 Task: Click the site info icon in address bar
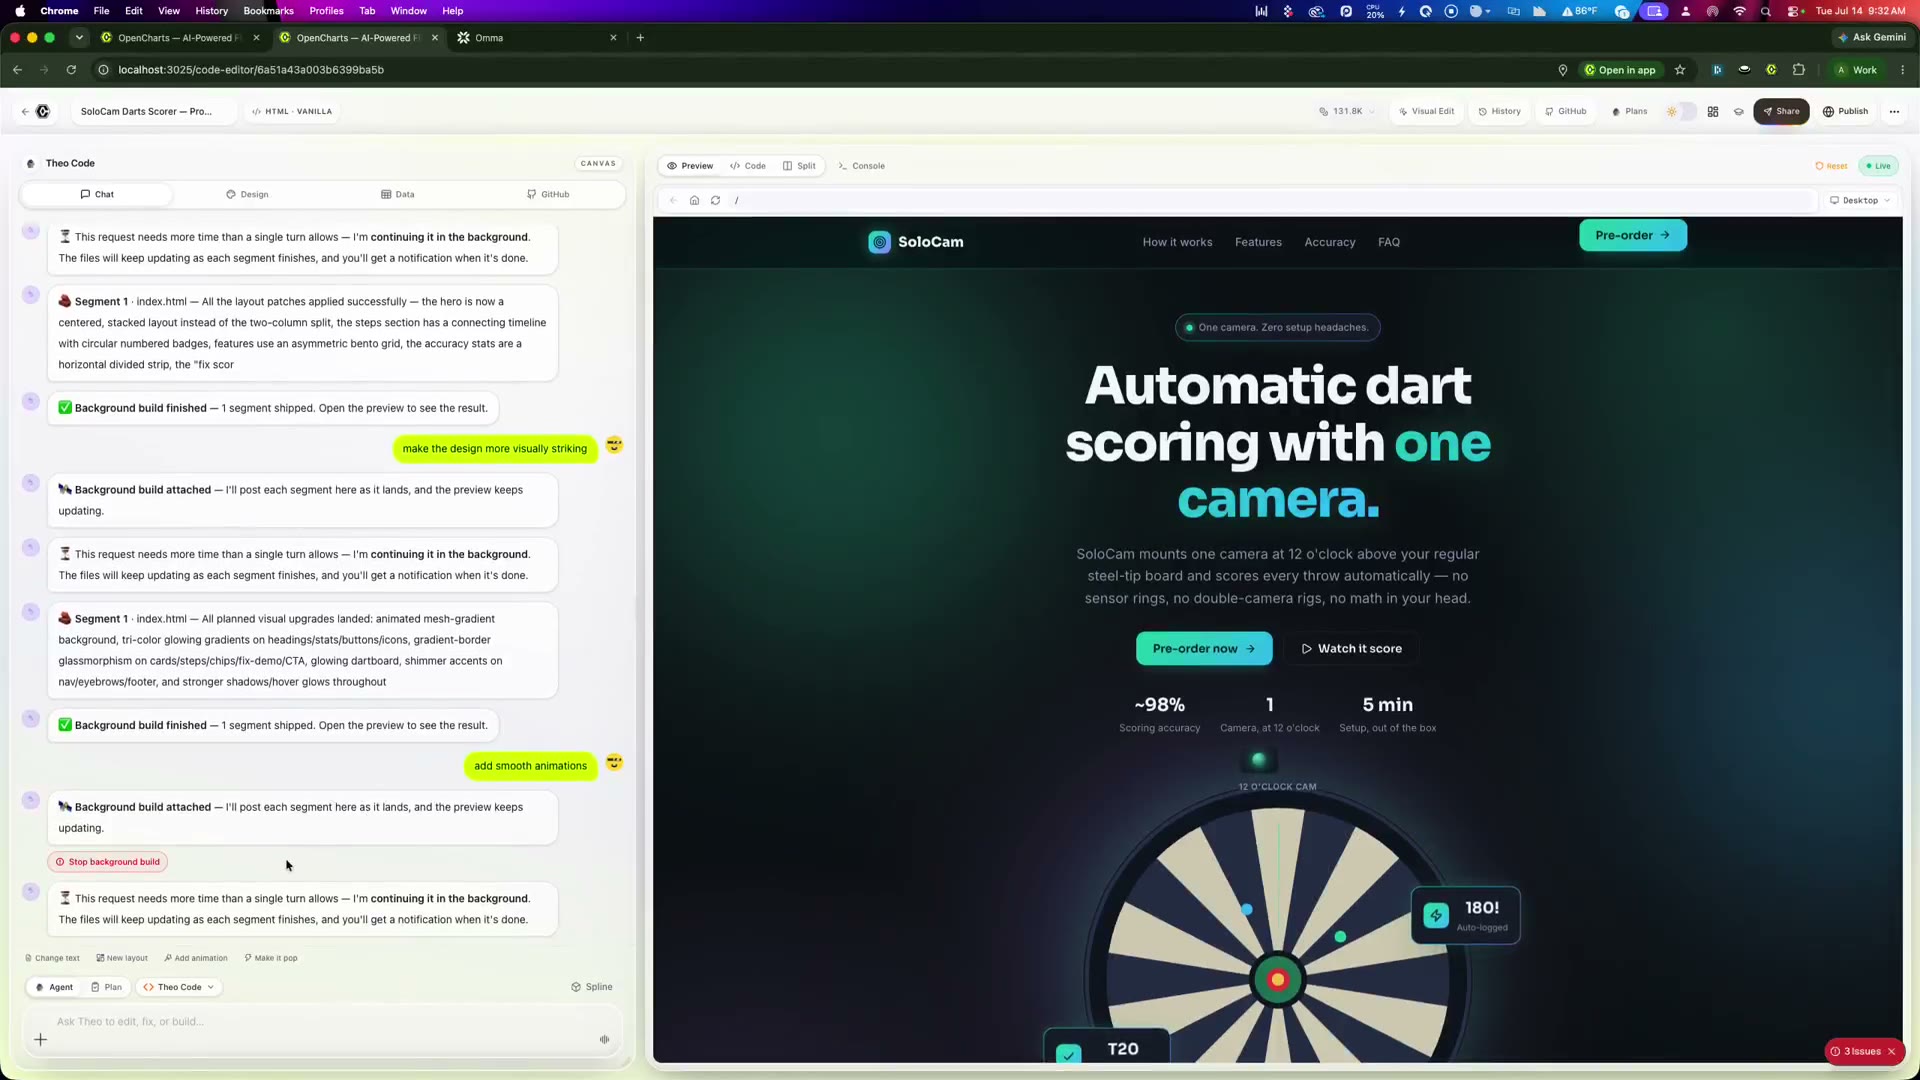coord(102,70)
